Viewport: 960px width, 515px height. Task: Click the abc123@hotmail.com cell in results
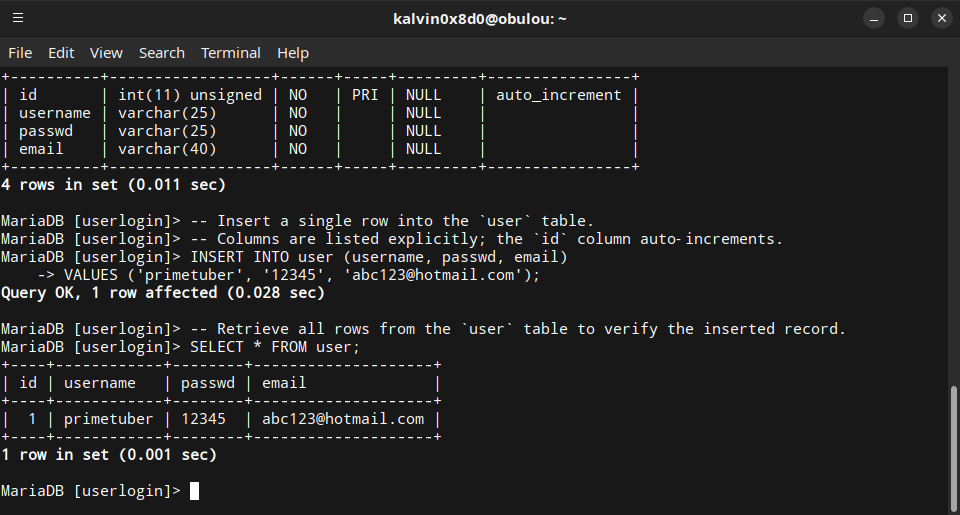point(342,419)
